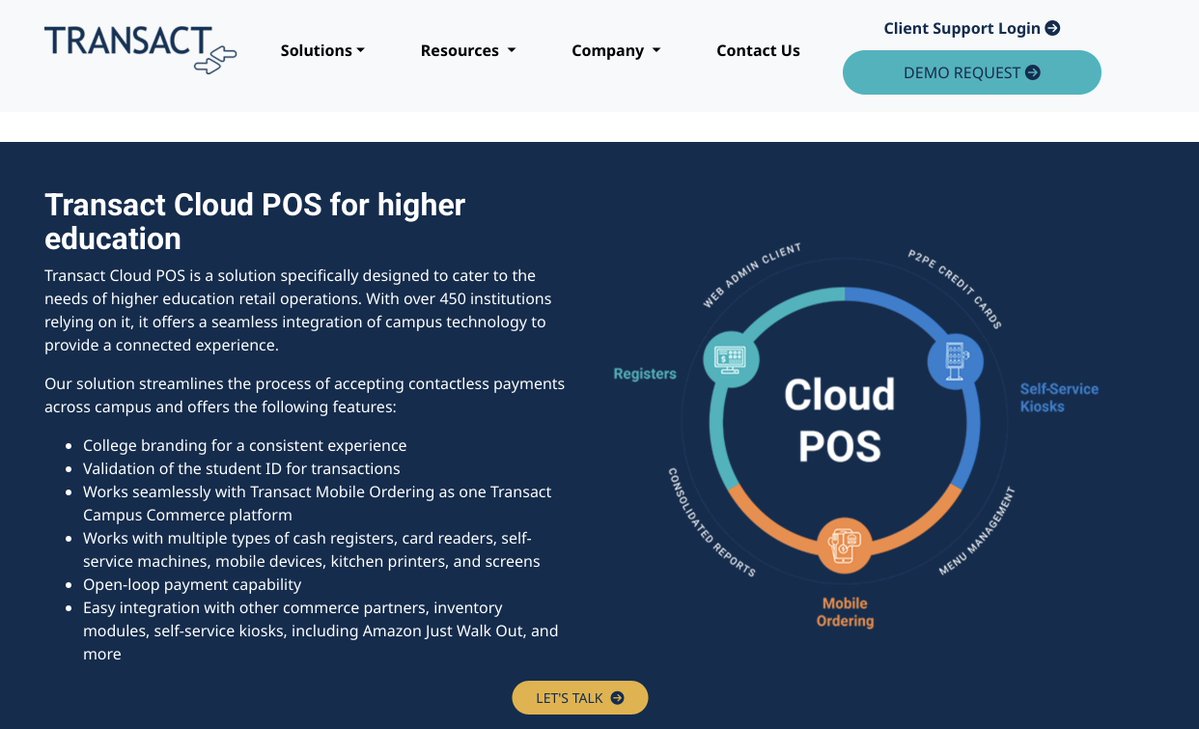Click arrow icon inside Demo Request button
Screen dimensions: 1199x729
point(1033,73)
